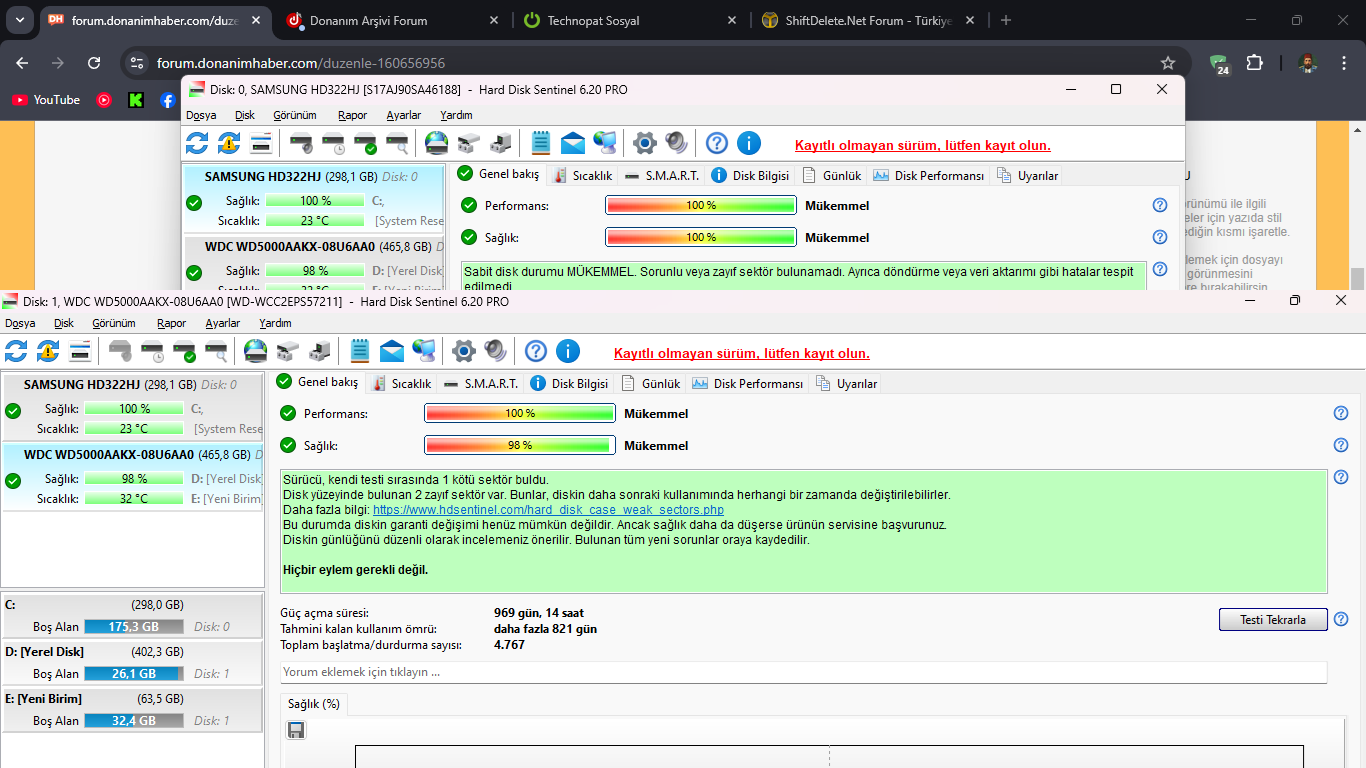
Task: Open Disk Bilgisi tab in Disk 1 window
Action: [x=569, y=383]
